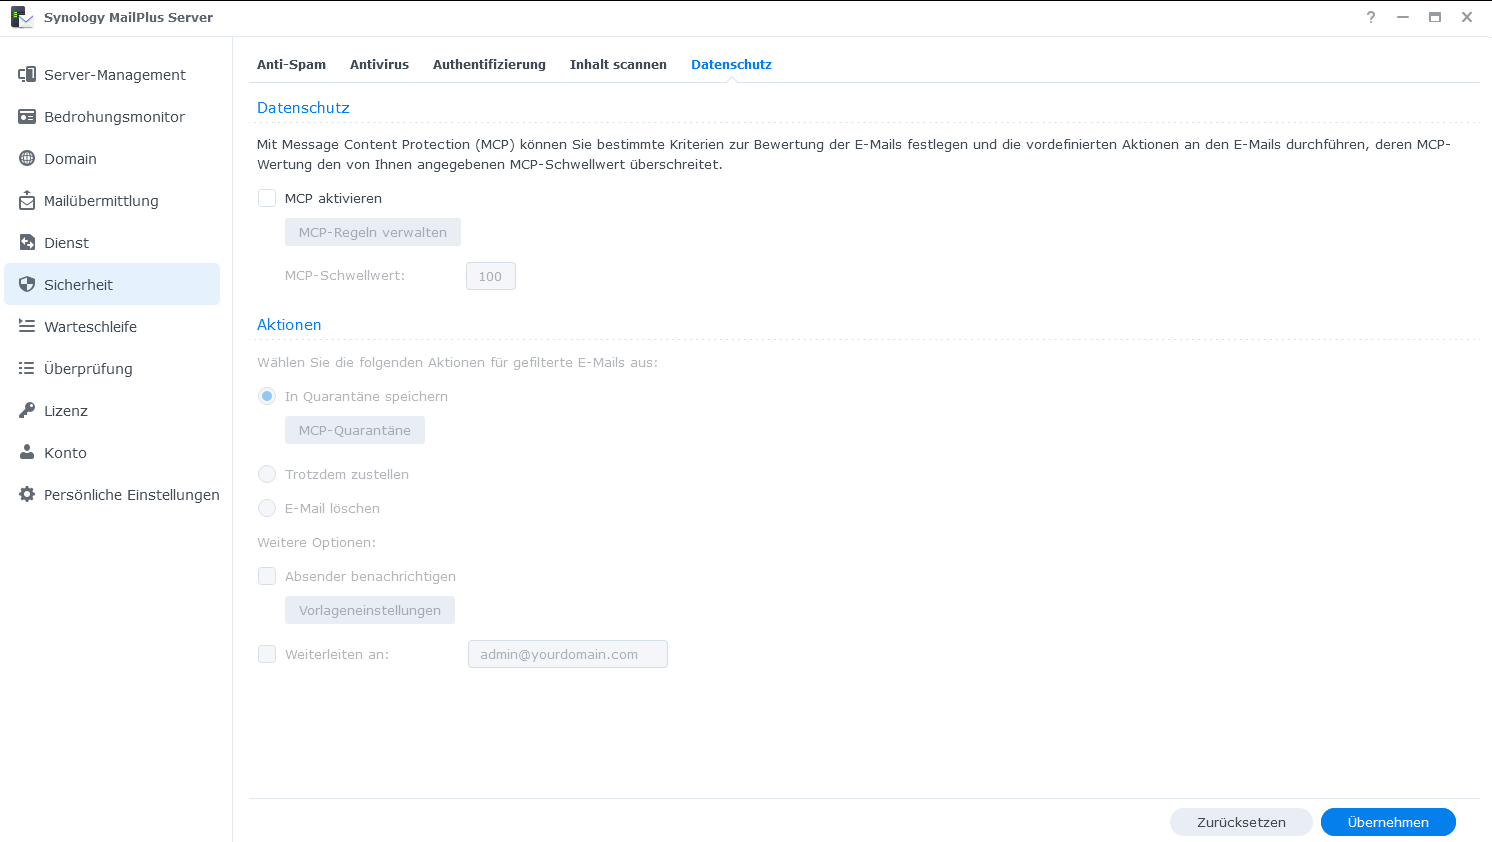
Task: Switch to the Anti-Spam tab
Action: tap(291, 64)
